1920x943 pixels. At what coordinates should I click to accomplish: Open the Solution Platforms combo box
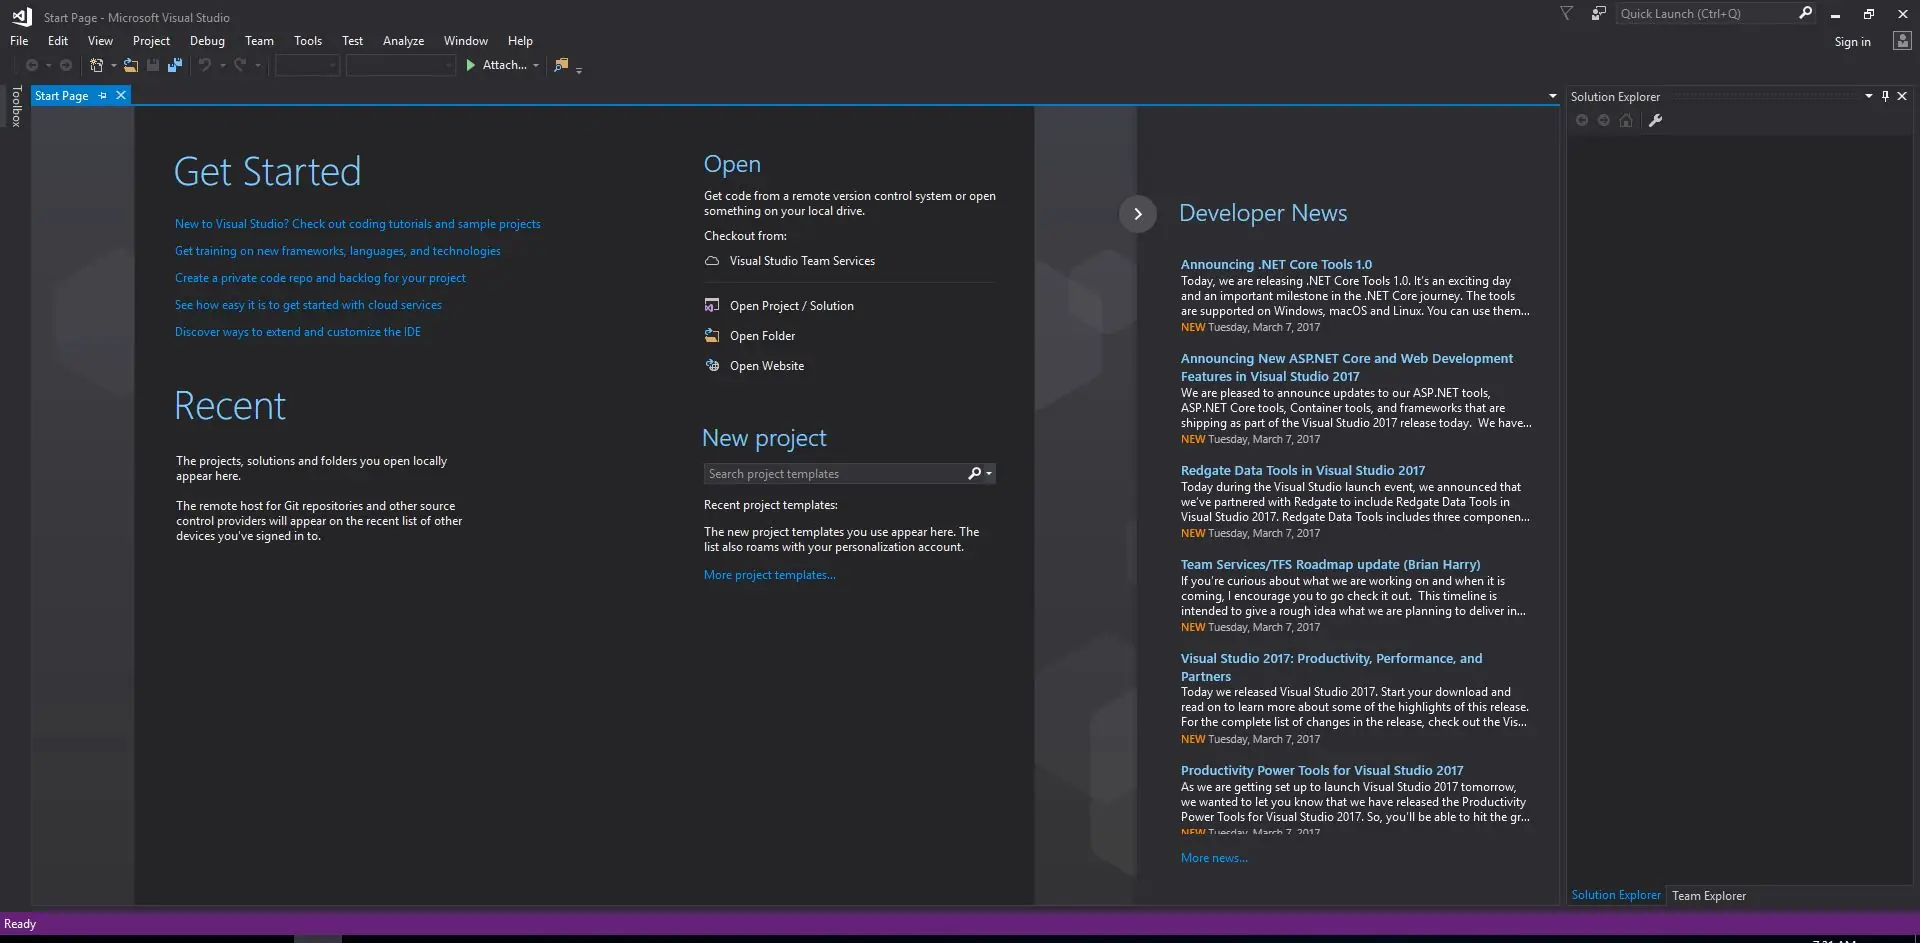click(401, 66)
